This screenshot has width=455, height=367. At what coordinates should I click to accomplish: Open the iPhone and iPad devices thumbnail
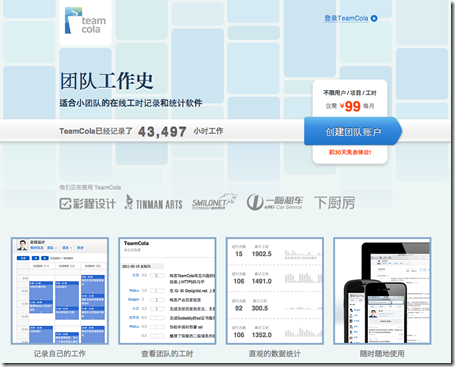click(x=382, y=291)
